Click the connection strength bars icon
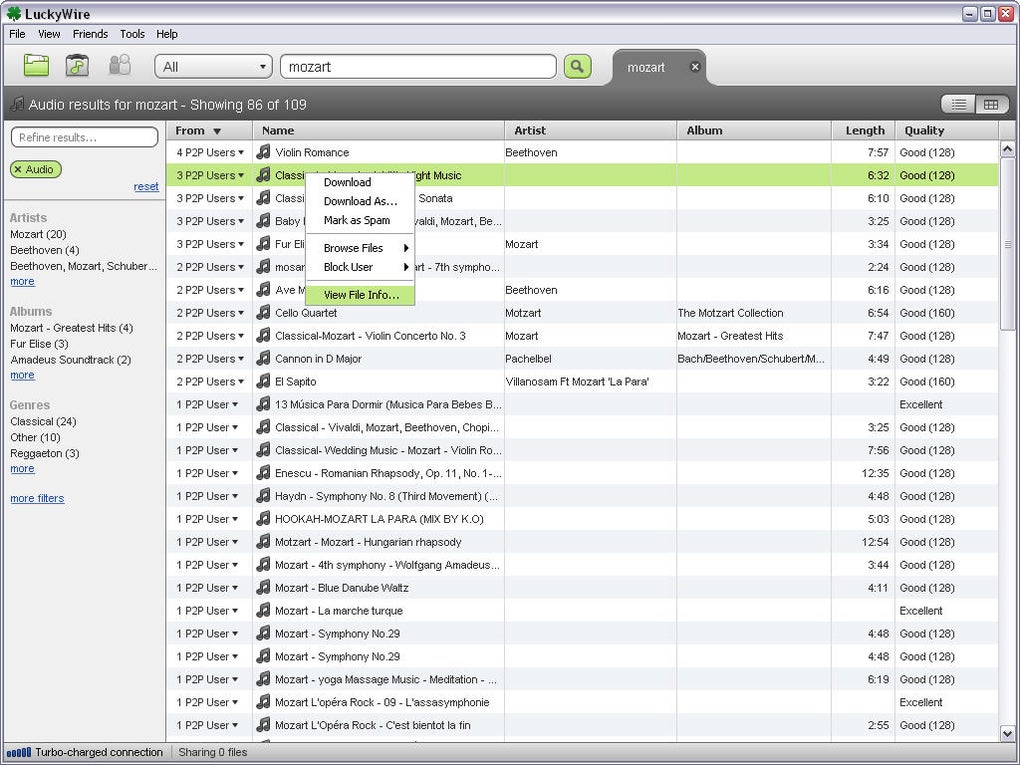This screenshot has height=765, width=1020. [x=18, y=752]
